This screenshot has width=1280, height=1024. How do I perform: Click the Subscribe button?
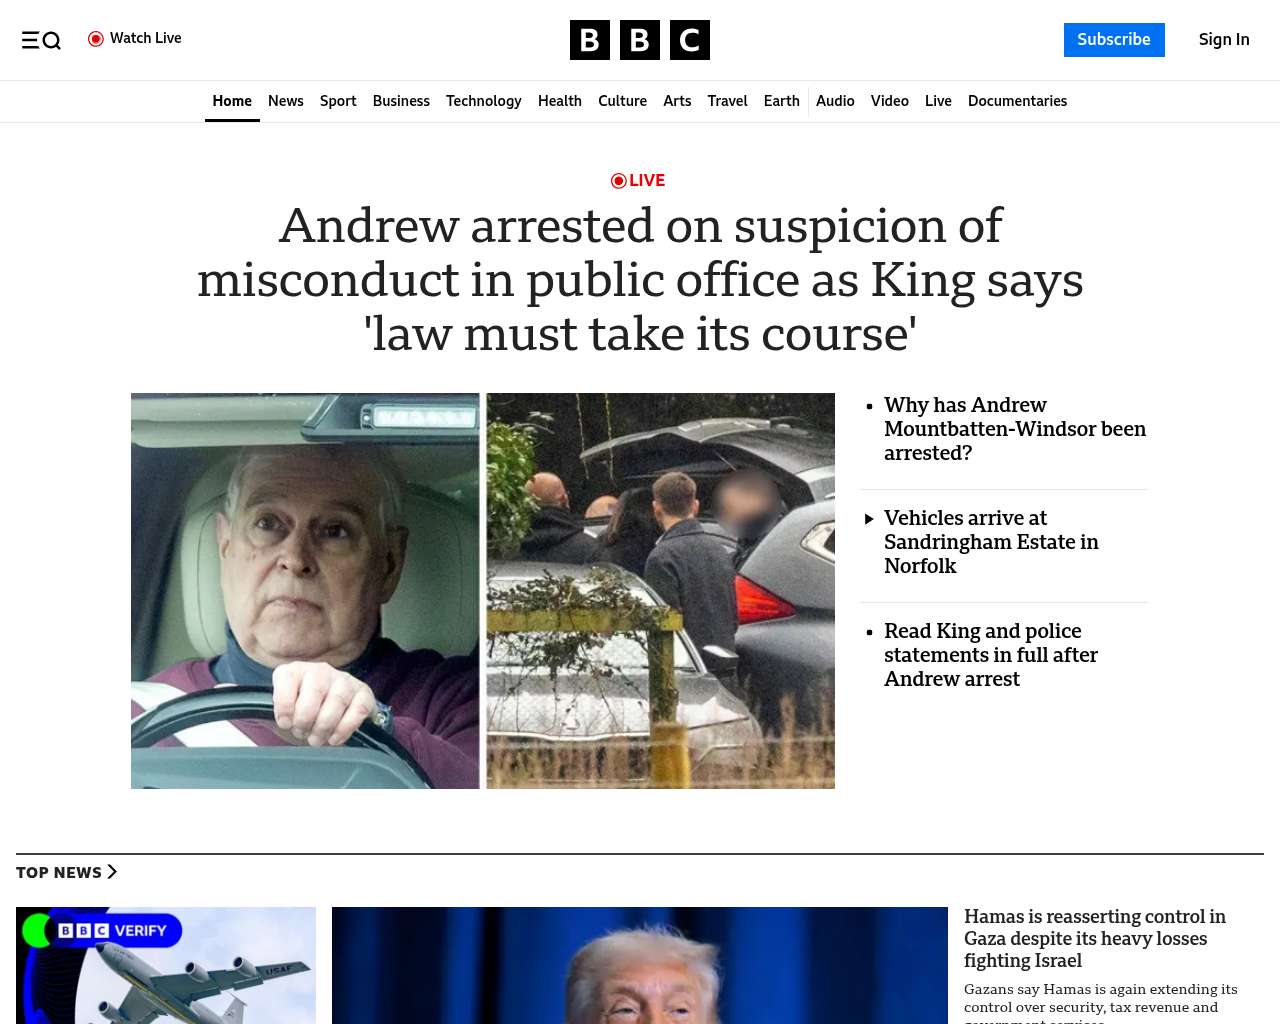click(x=1114, y=40)
